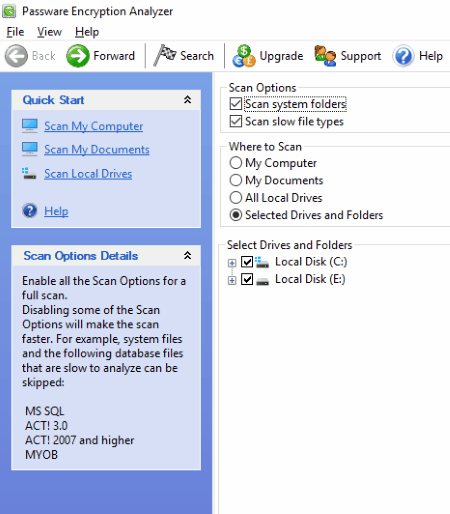The width and height of the screenshot is (450, 514).
Task: Click monitor icon beside Scan My Computer
Action: (30, 126)
